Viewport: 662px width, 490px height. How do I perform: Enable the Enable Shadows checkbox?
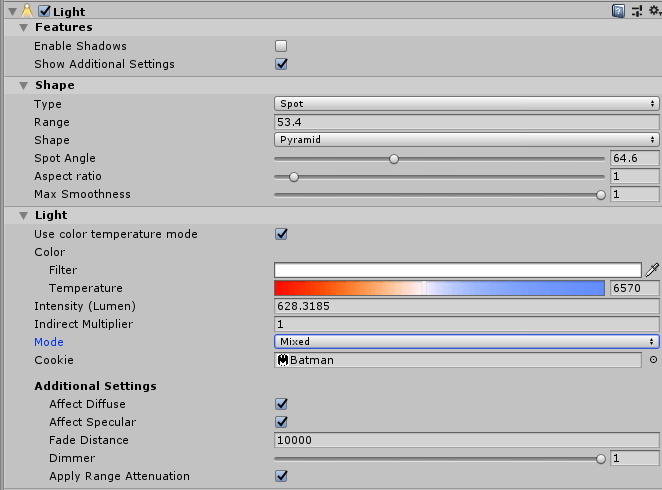(281, 46)
